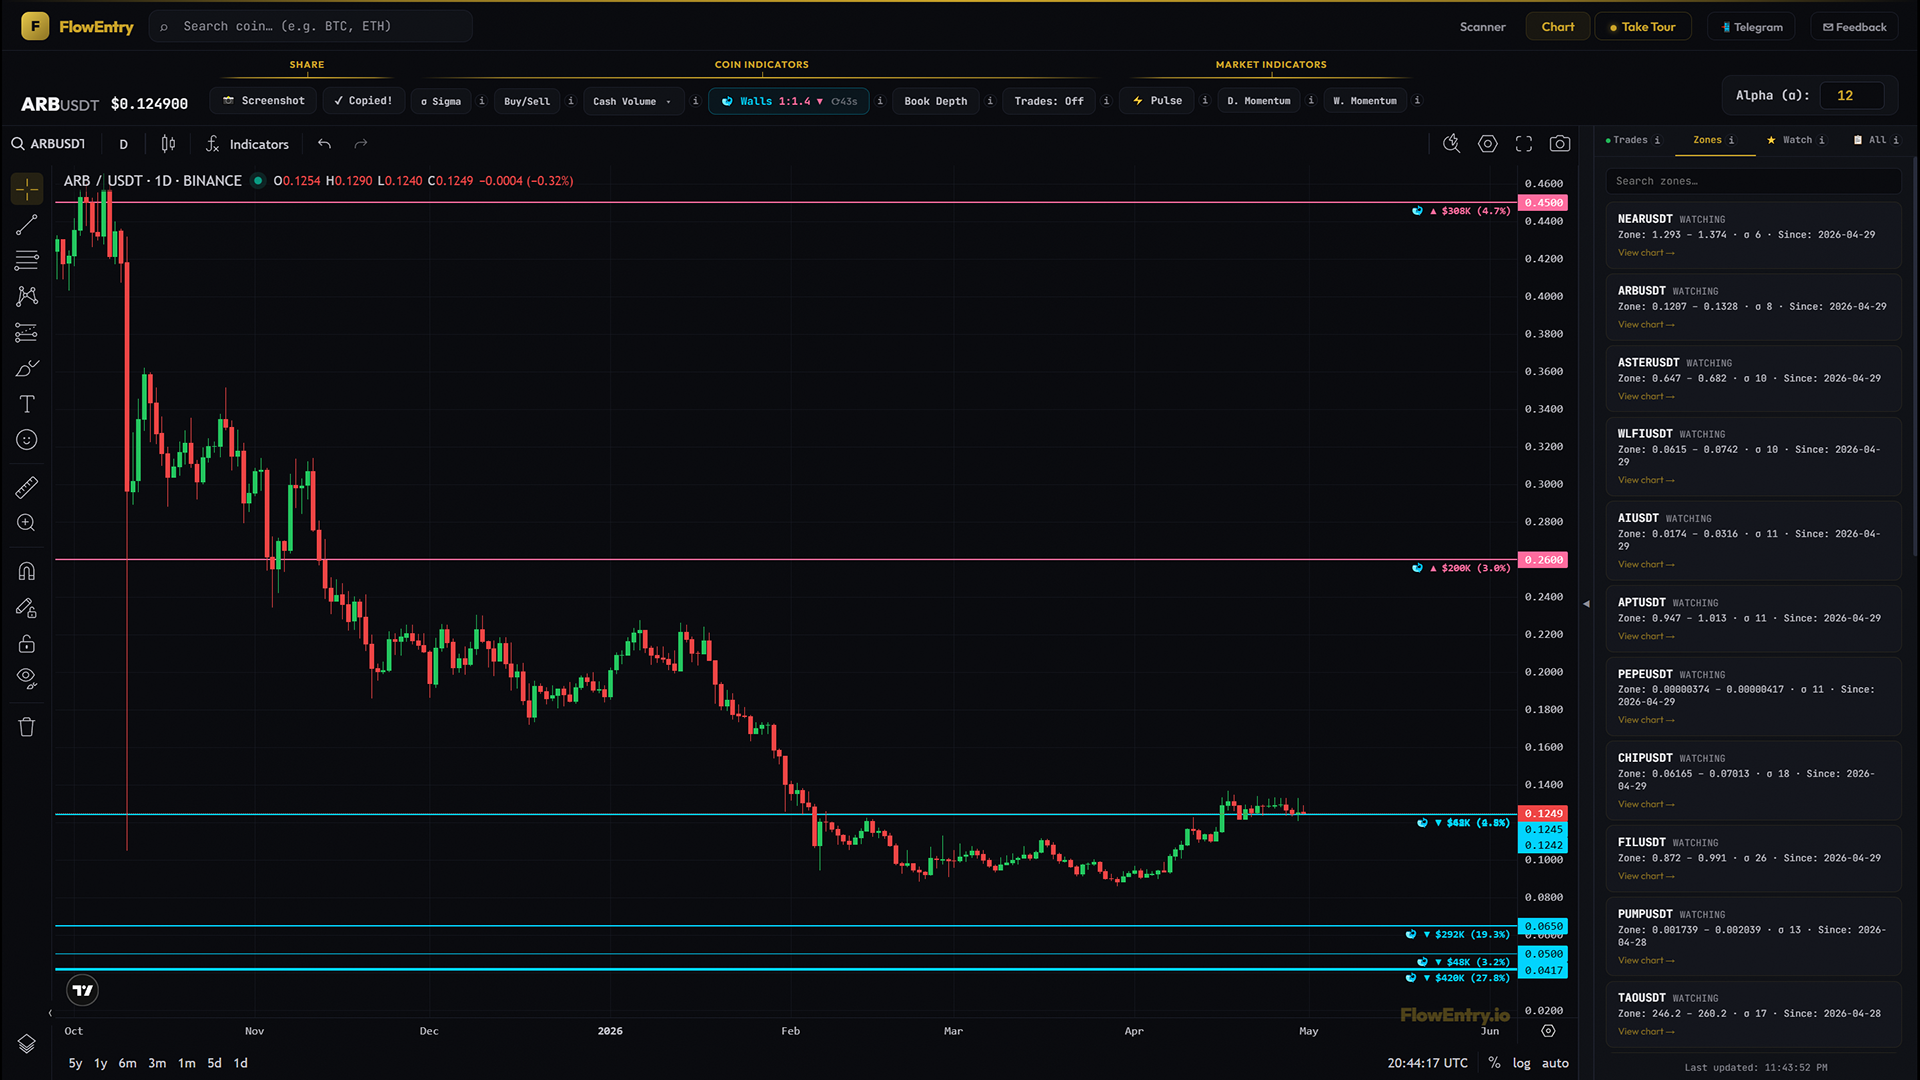Open the Telegram link
The image size is (1920, 1080).
coord(1752,27)
